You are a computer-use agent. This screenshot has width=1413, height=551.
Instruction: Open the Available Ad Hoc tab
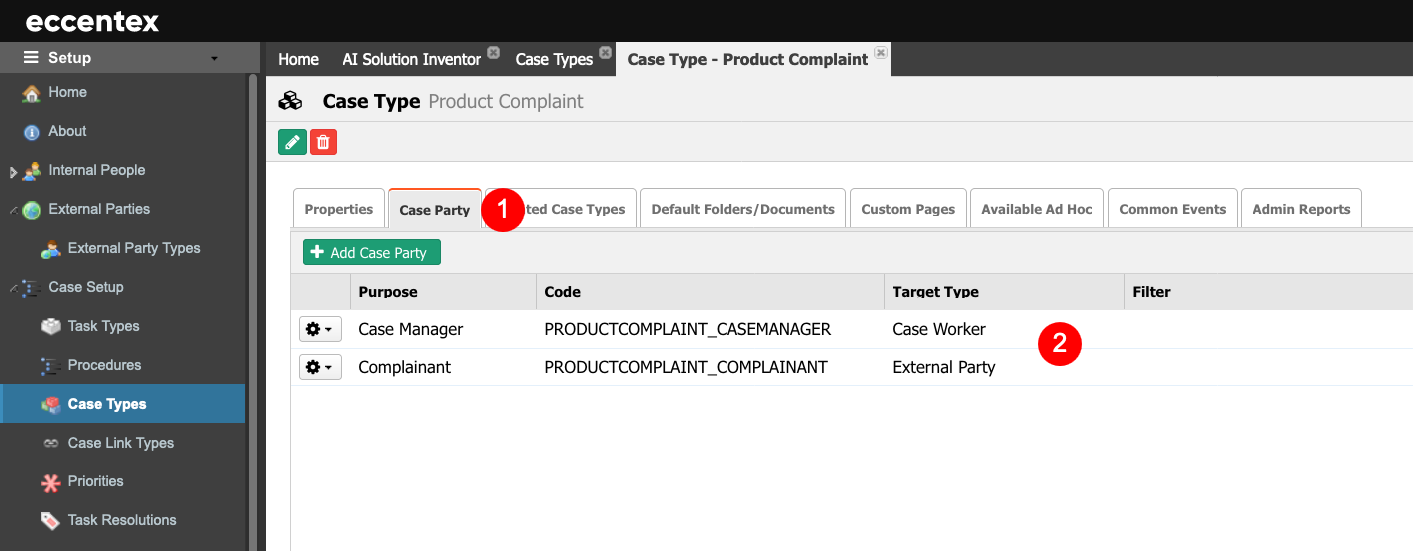[x=1037, y=209]
